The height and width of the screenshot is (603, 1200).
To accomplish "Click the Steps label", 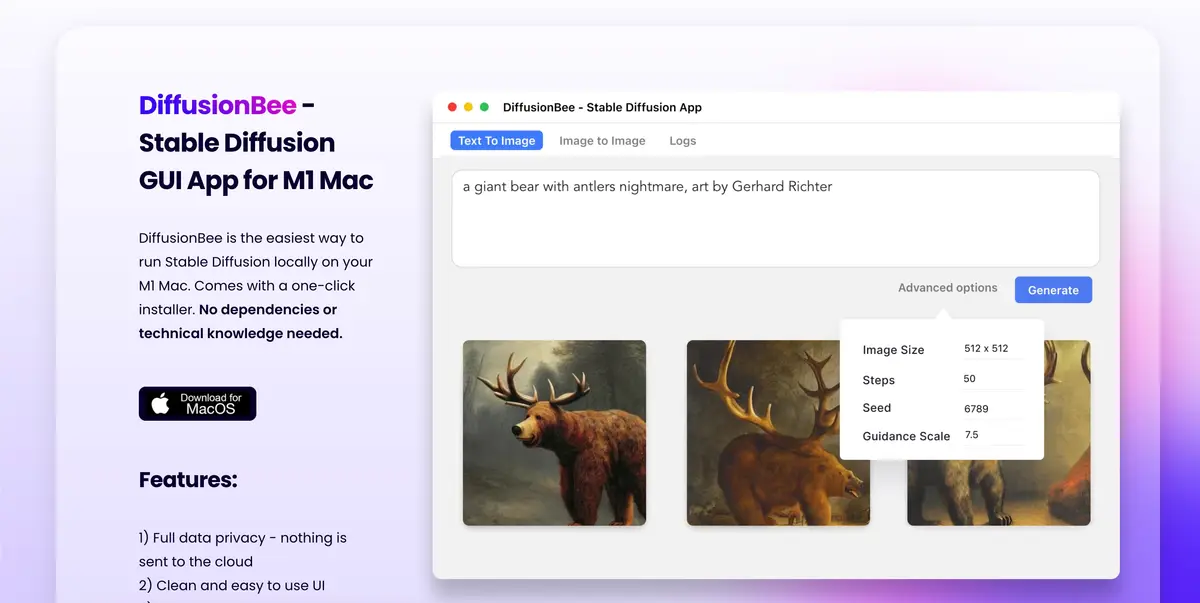I will 878,380.
